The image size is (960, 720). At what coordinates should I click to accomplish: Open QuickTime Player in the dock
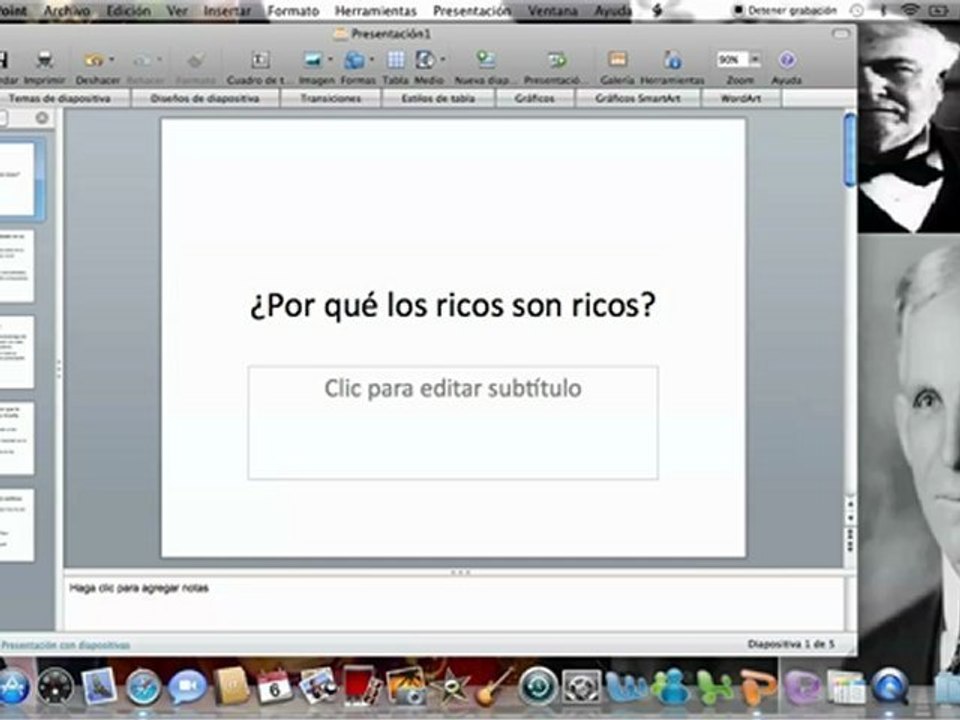[890, 687]
